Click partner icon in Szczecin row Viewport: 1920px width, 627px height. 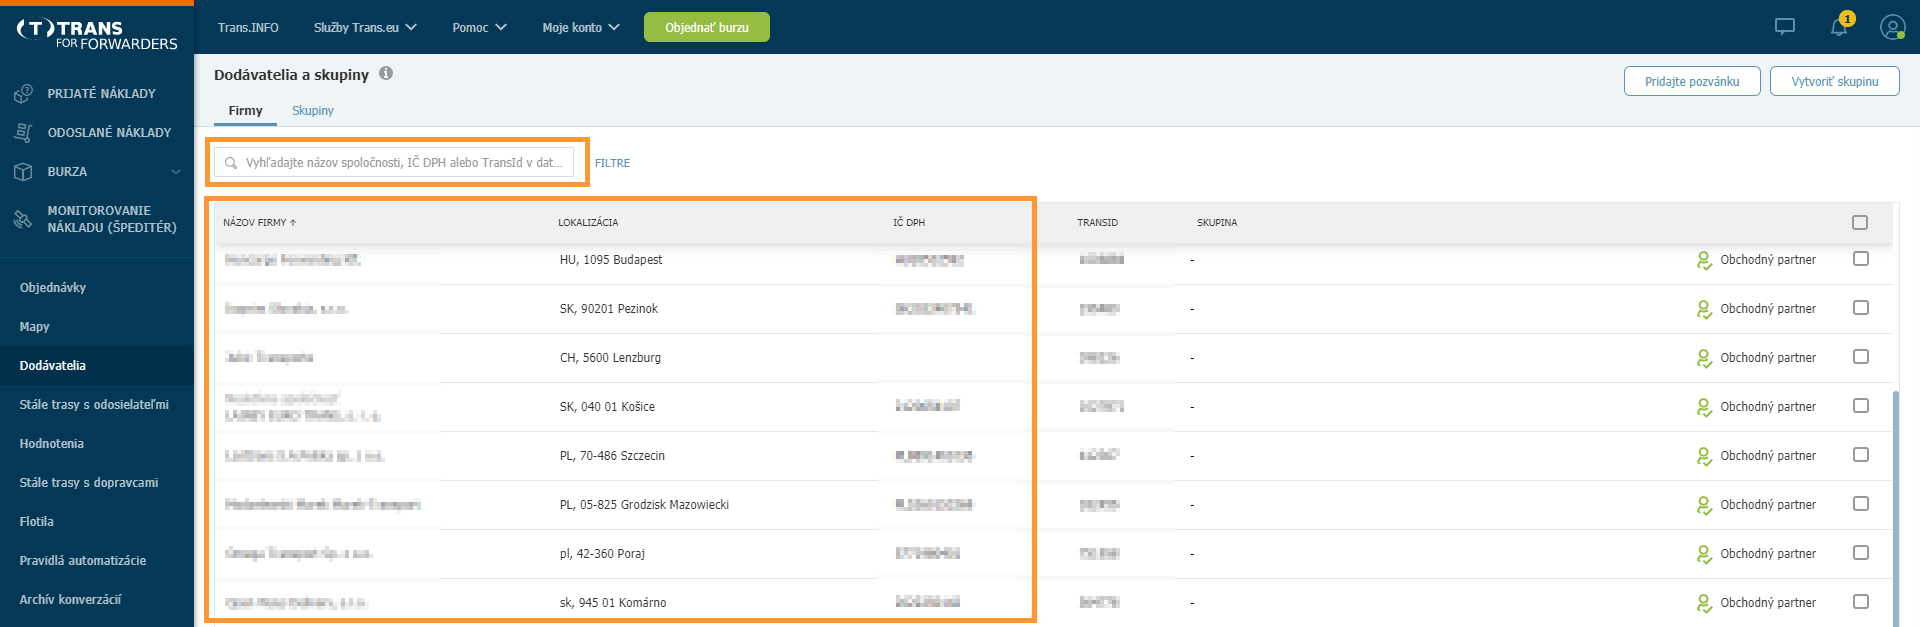(1704, 456)
